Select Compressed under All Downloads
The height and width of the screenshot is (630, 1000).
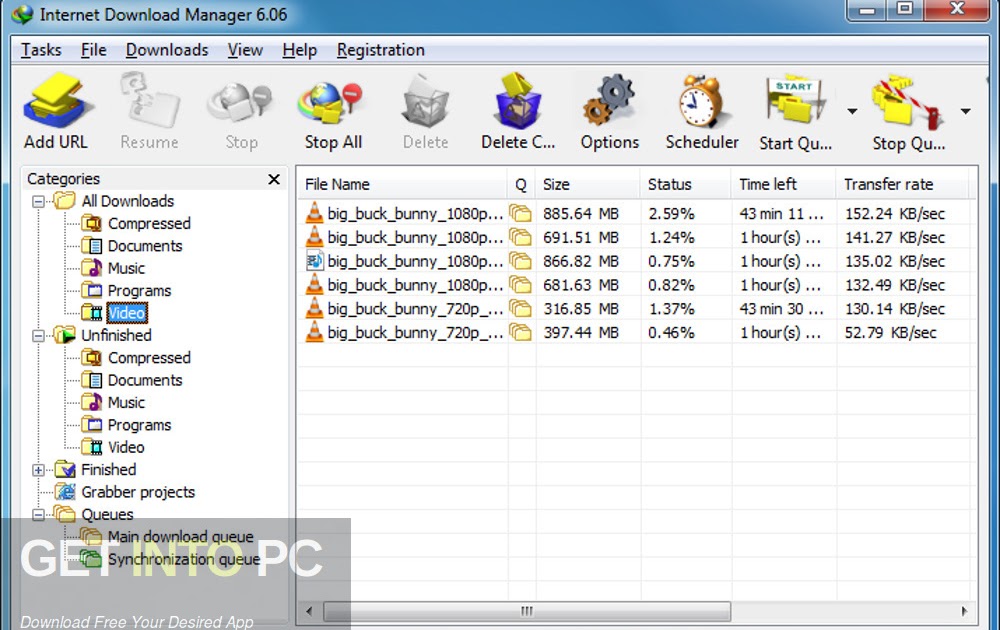(149, 223)
